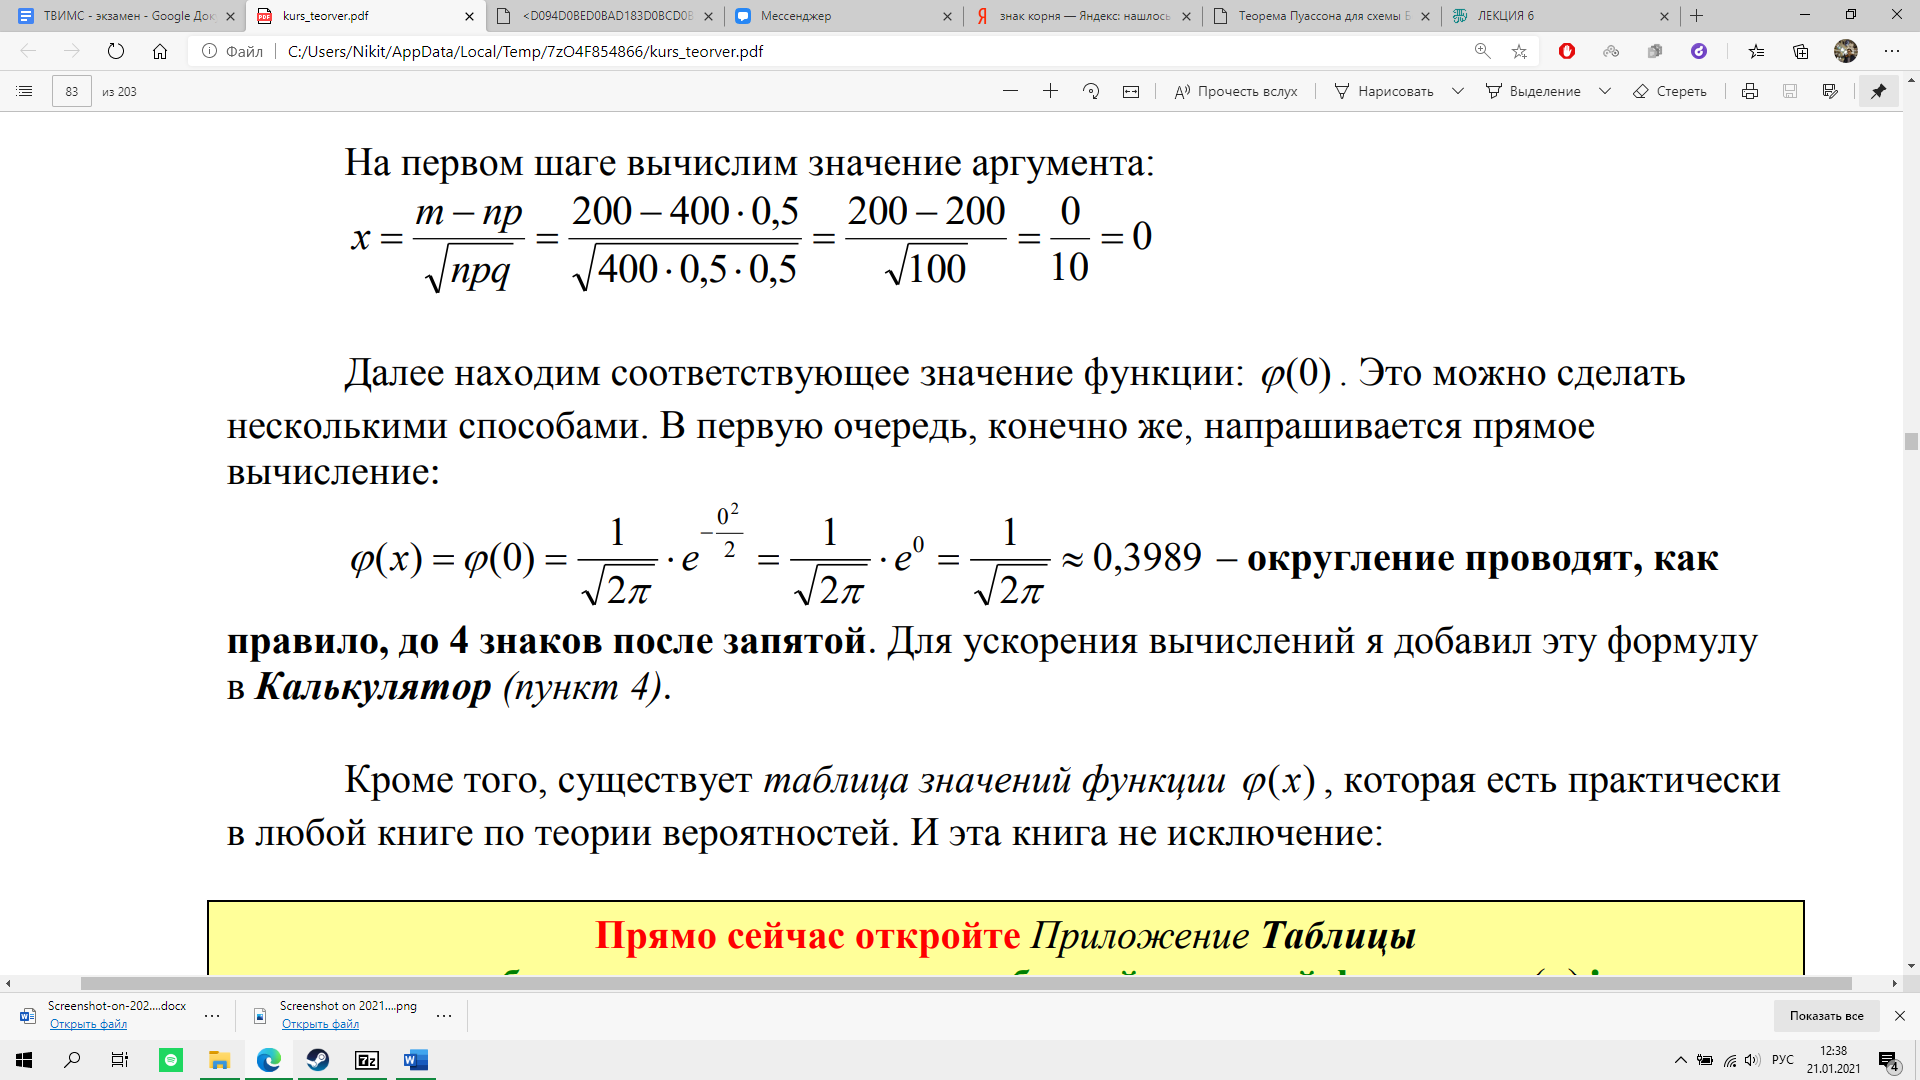The width and height of the screenshot is (1920, 1080).
Task: Open the browser home page
Action: [160, 51]
